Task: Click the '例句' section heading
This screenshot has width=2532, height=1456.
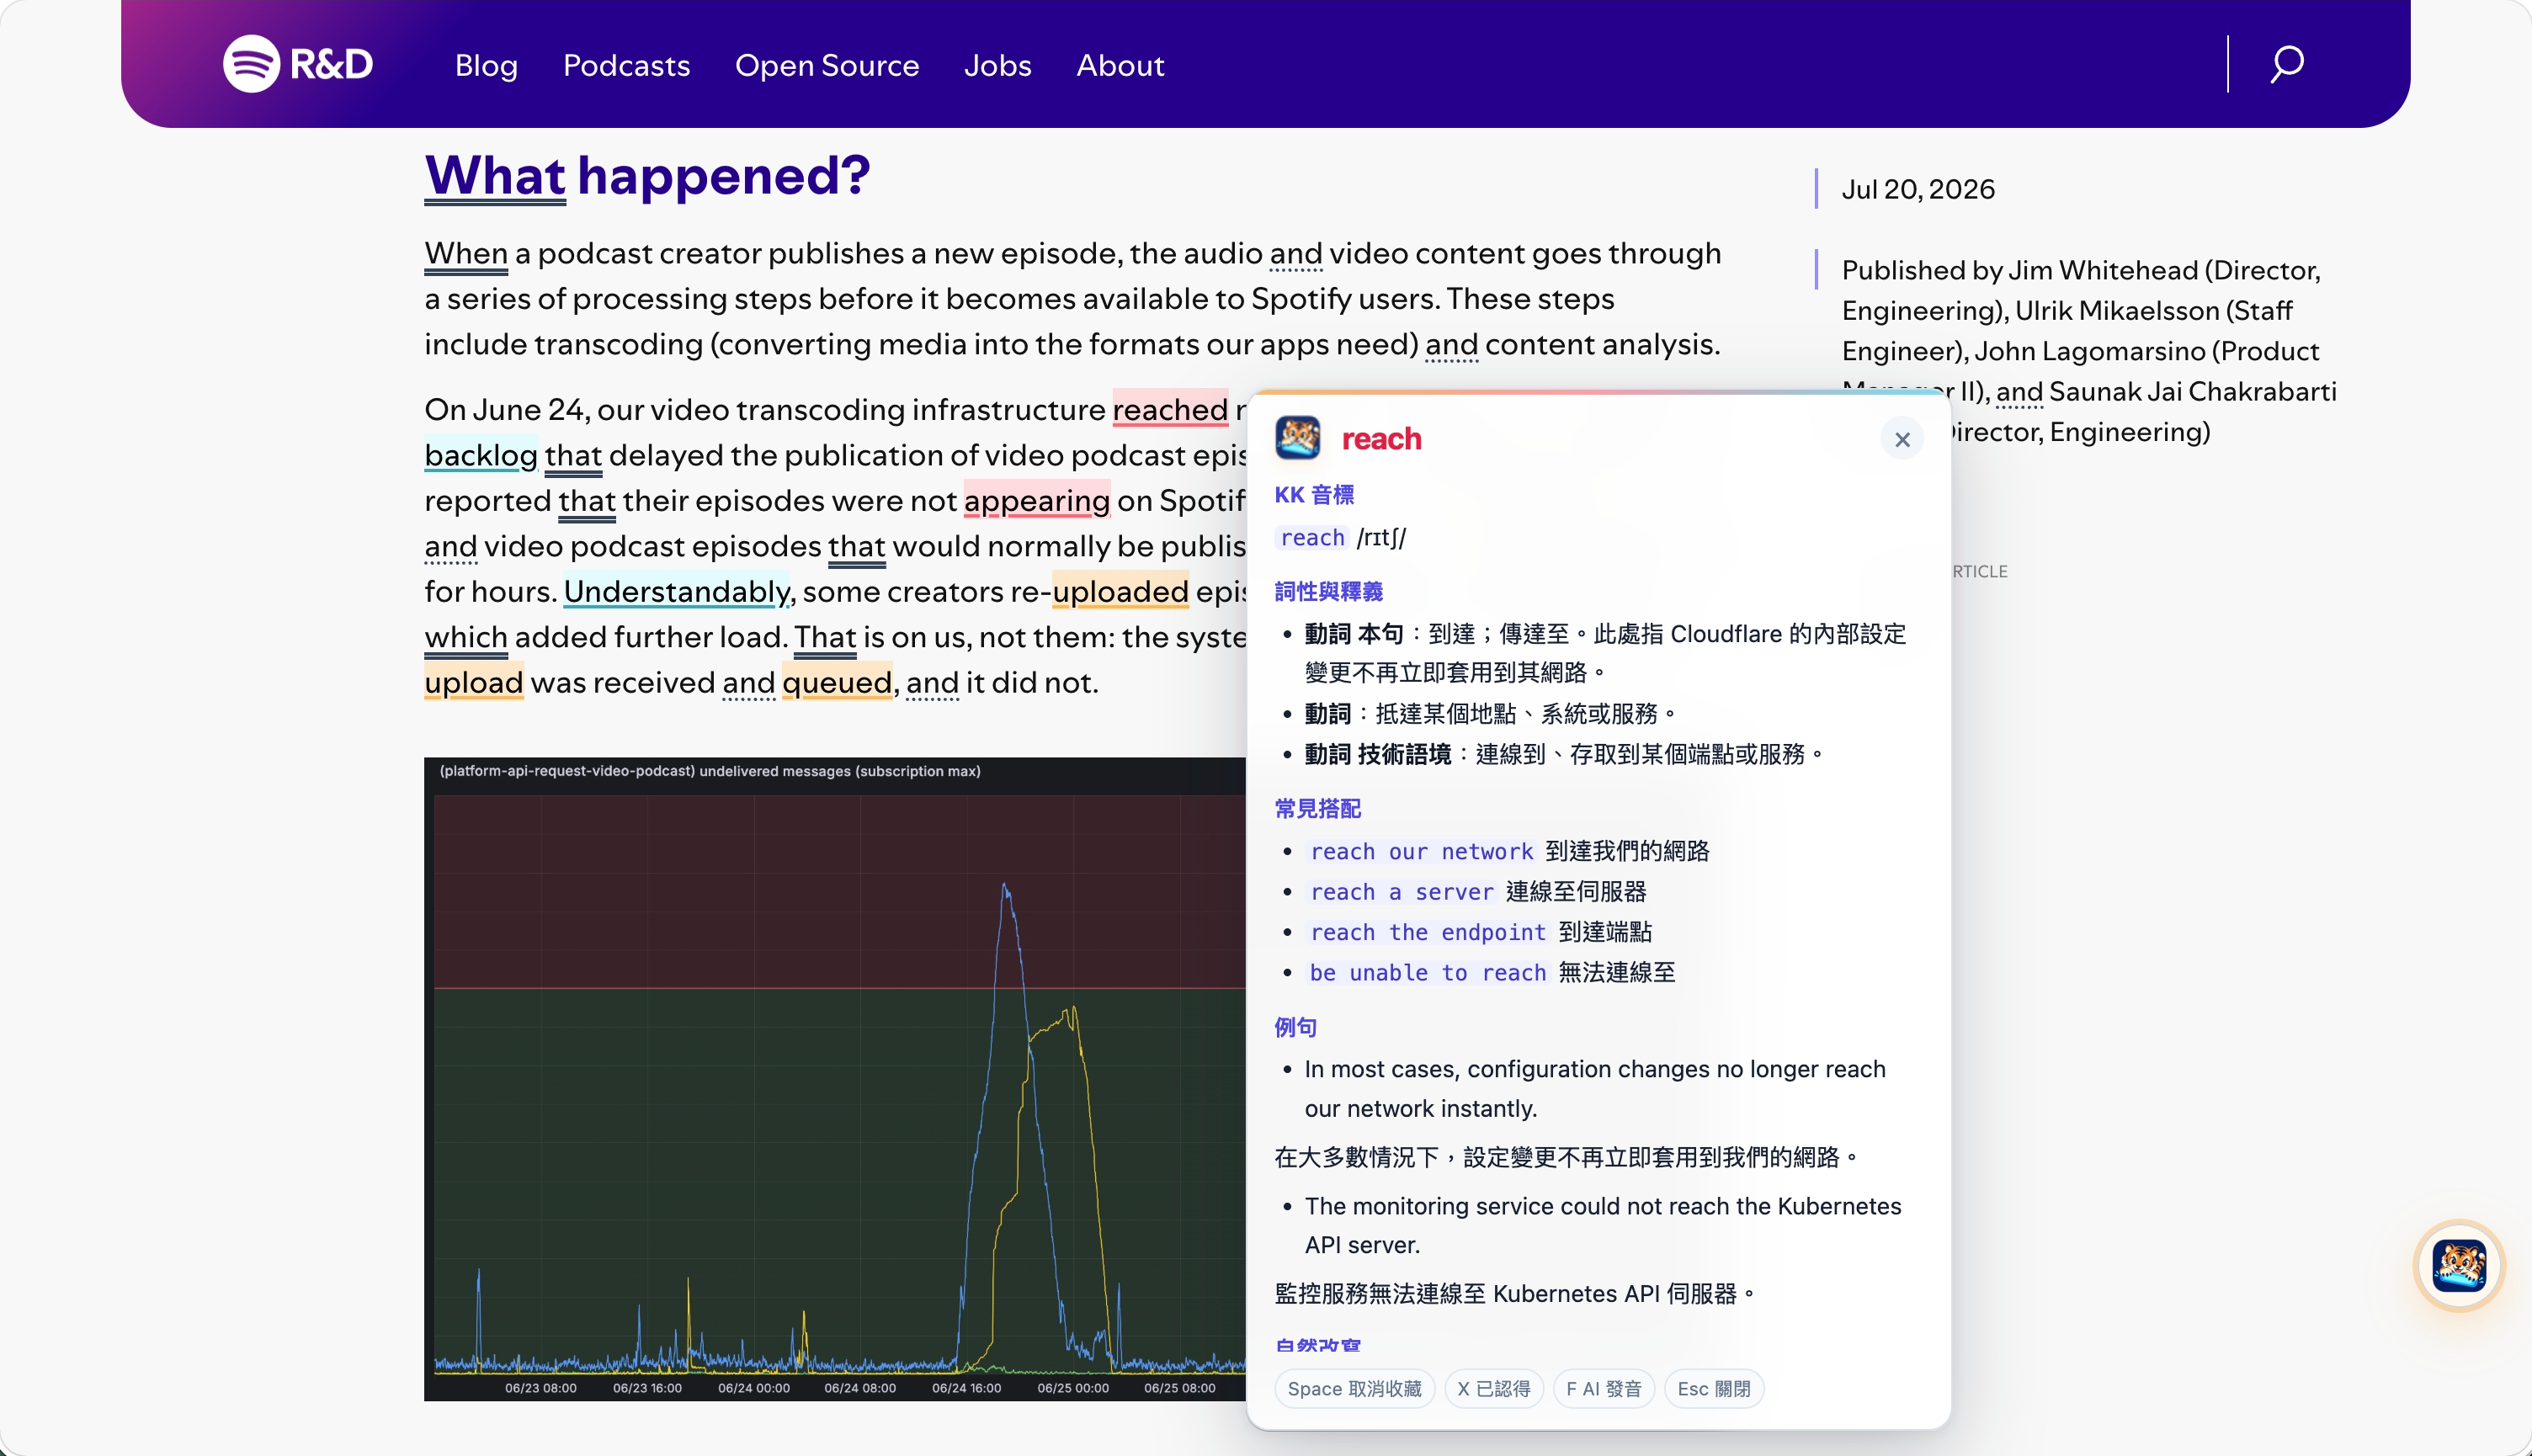Action: pyautogui.click(x=1296, y=1026)
